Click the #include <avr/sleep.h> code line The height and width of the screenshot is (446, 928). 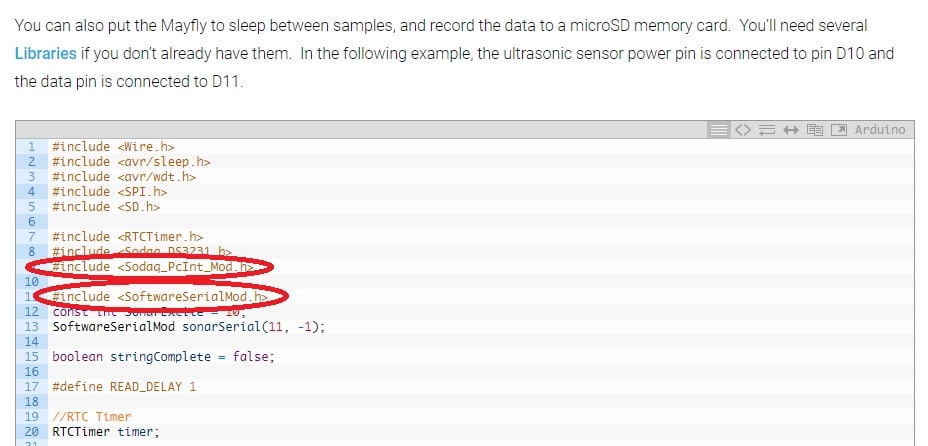131,161
